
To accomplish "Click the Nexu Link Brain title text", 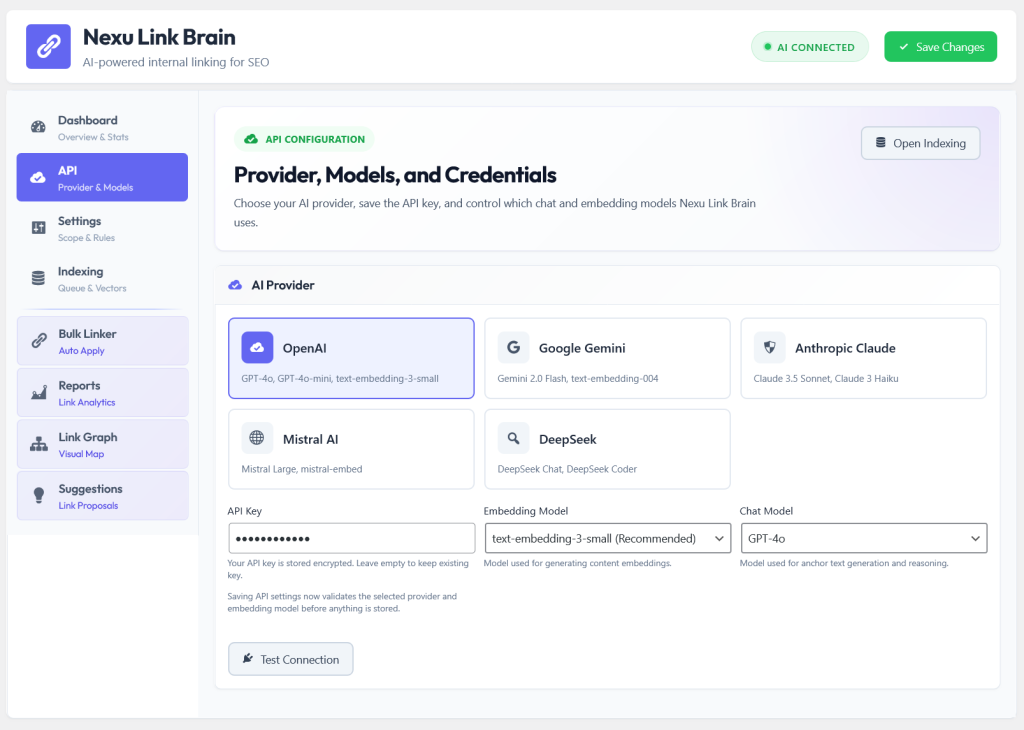I will pyautogui.click(x=159, y=37).
